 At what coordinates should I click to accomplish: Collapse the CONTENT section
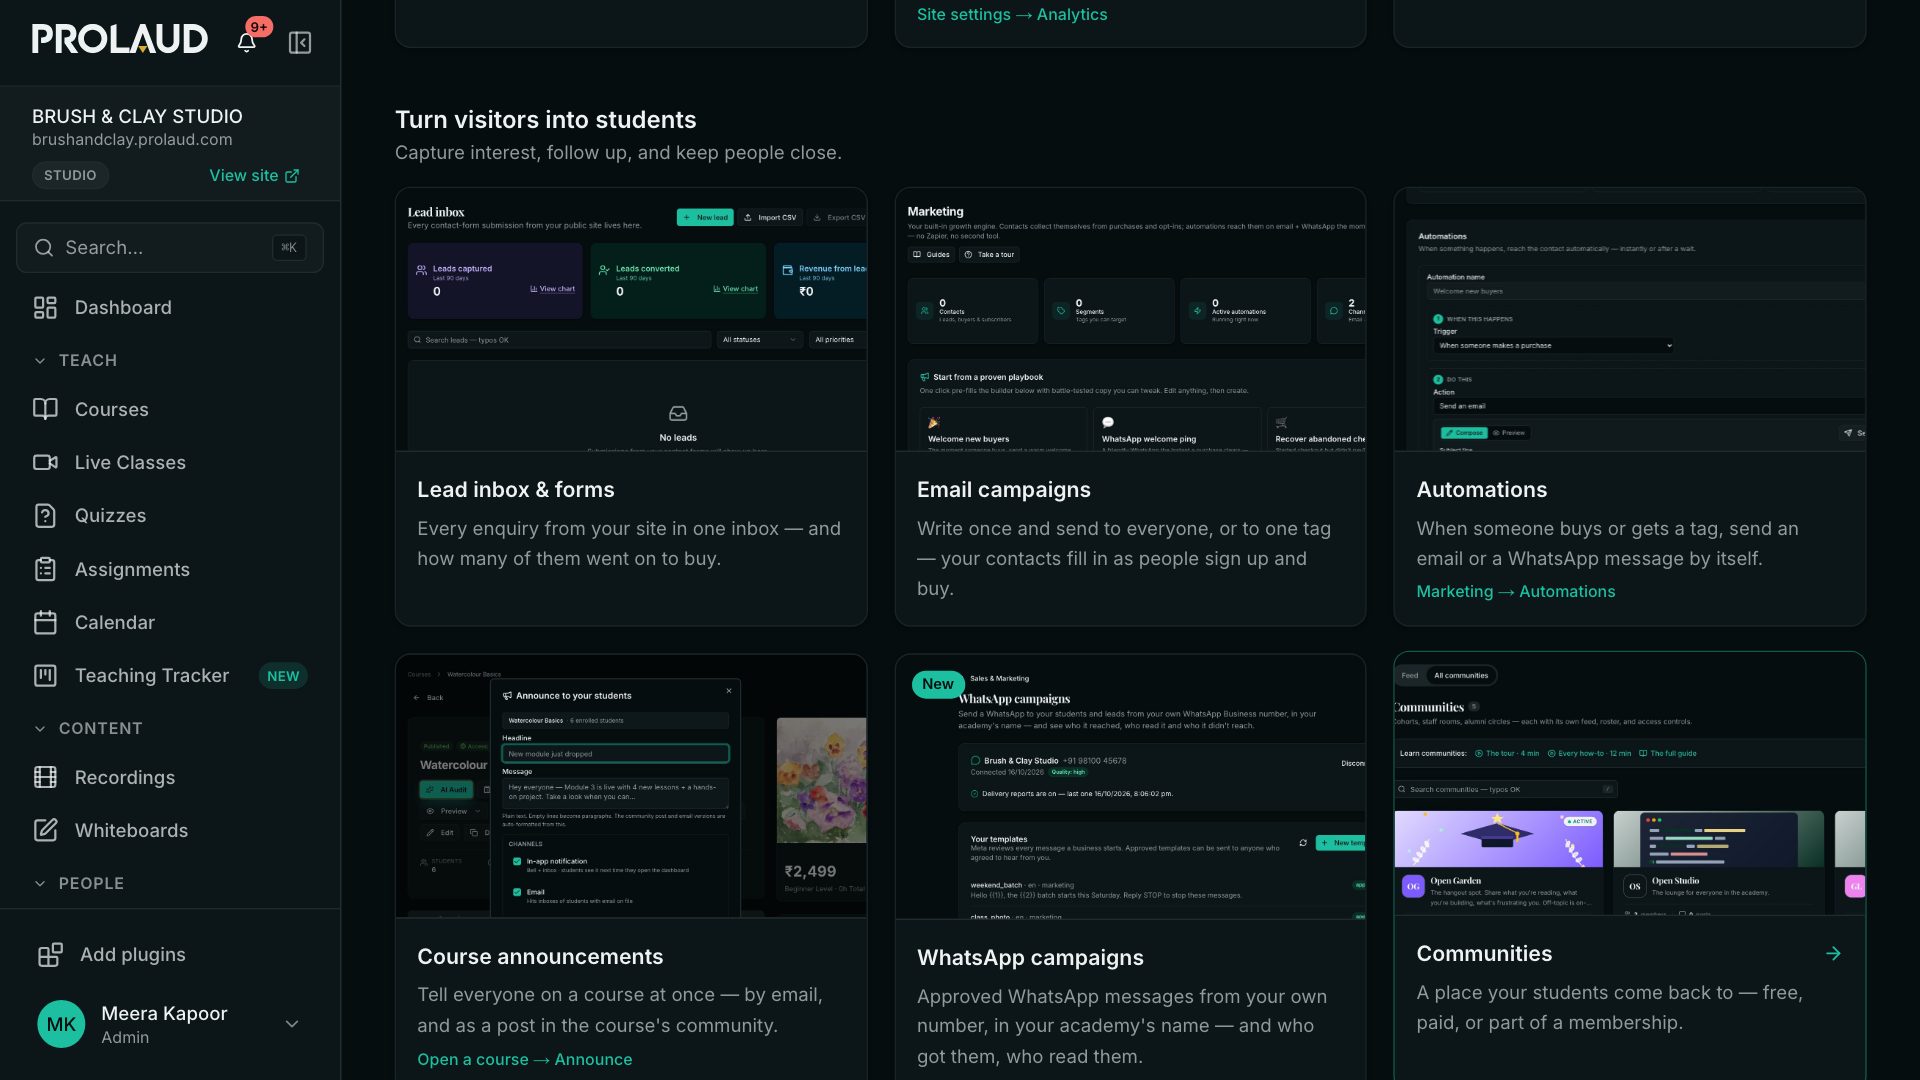88,728
